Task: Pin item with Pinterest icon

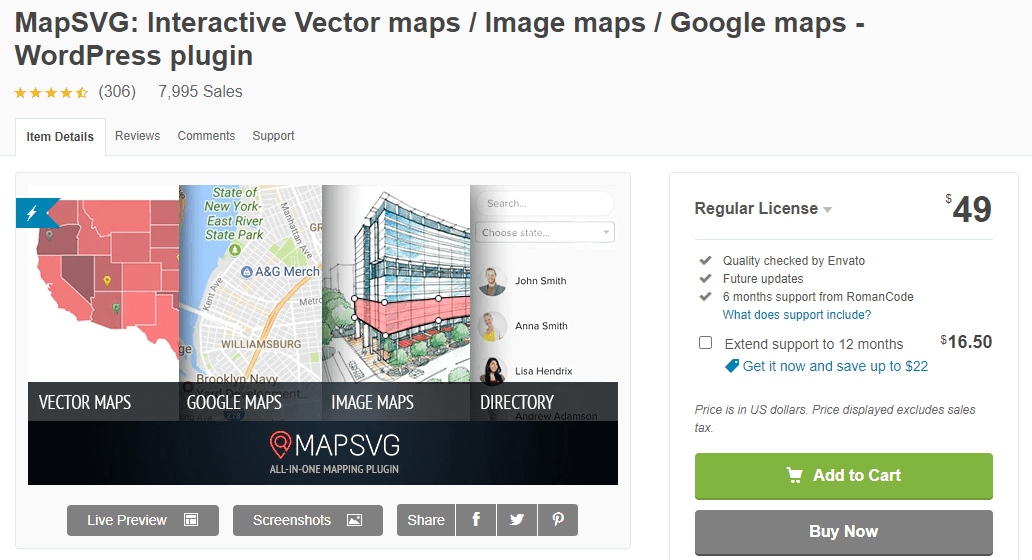Action: [558, 520]
